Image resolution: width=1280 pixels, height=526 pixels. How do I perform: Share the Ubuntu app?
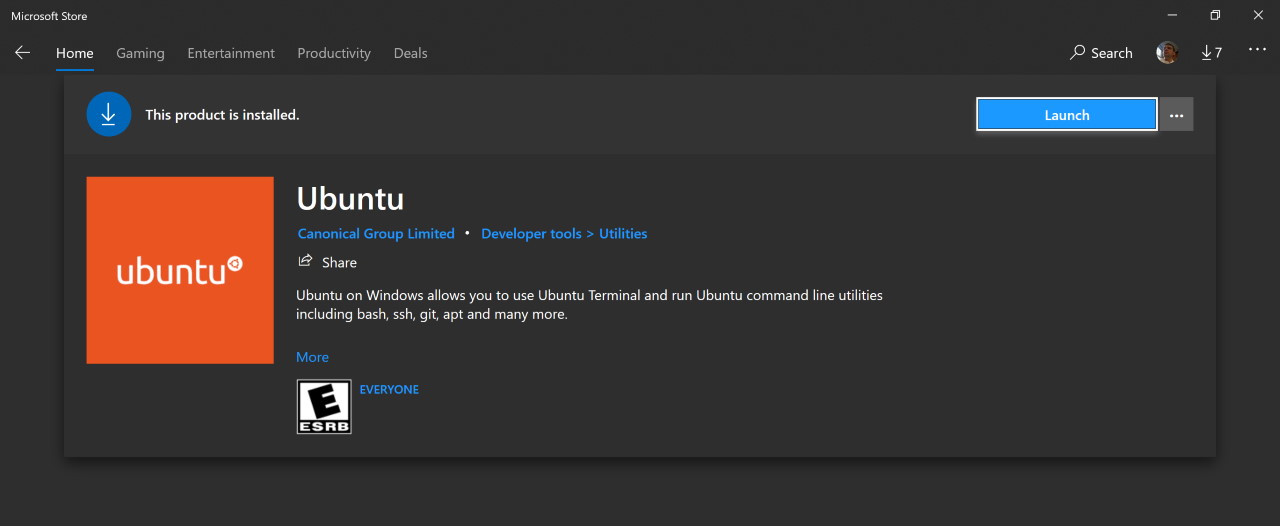(x=328, y=262)
